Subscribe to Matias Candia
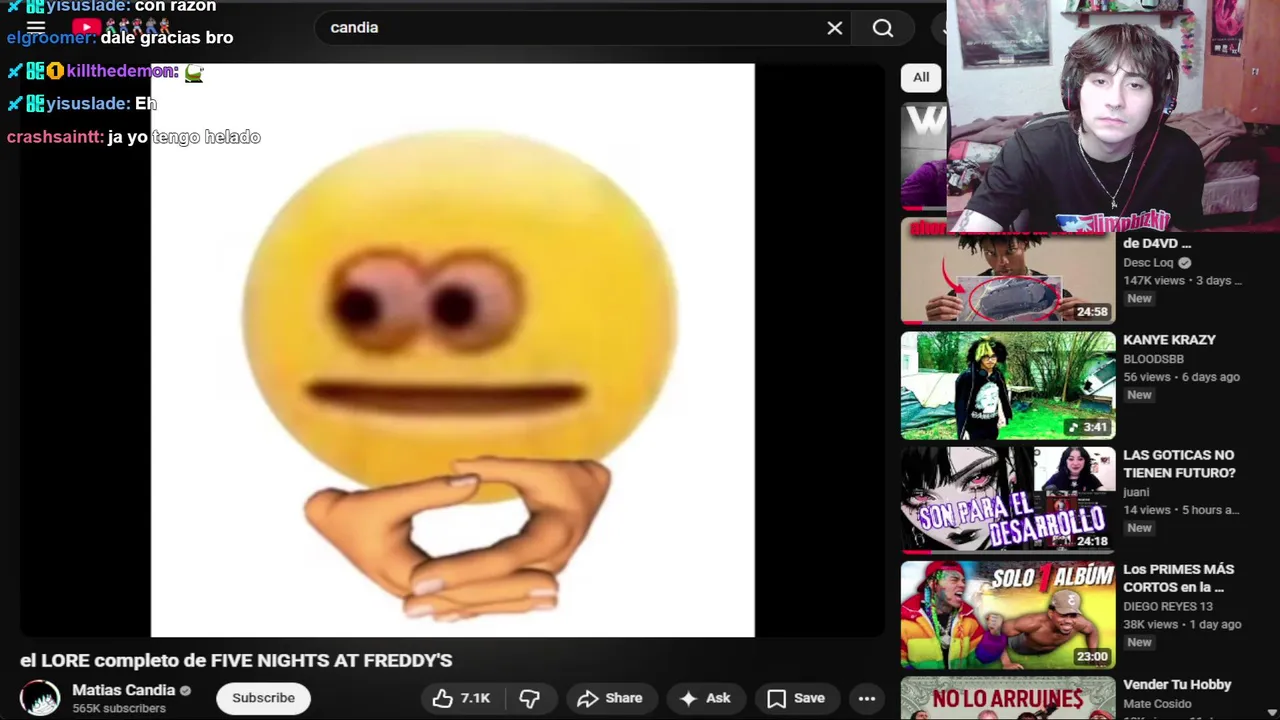Image resolution: width=1280 pixels, height=720 pixels. click(264, 698)
